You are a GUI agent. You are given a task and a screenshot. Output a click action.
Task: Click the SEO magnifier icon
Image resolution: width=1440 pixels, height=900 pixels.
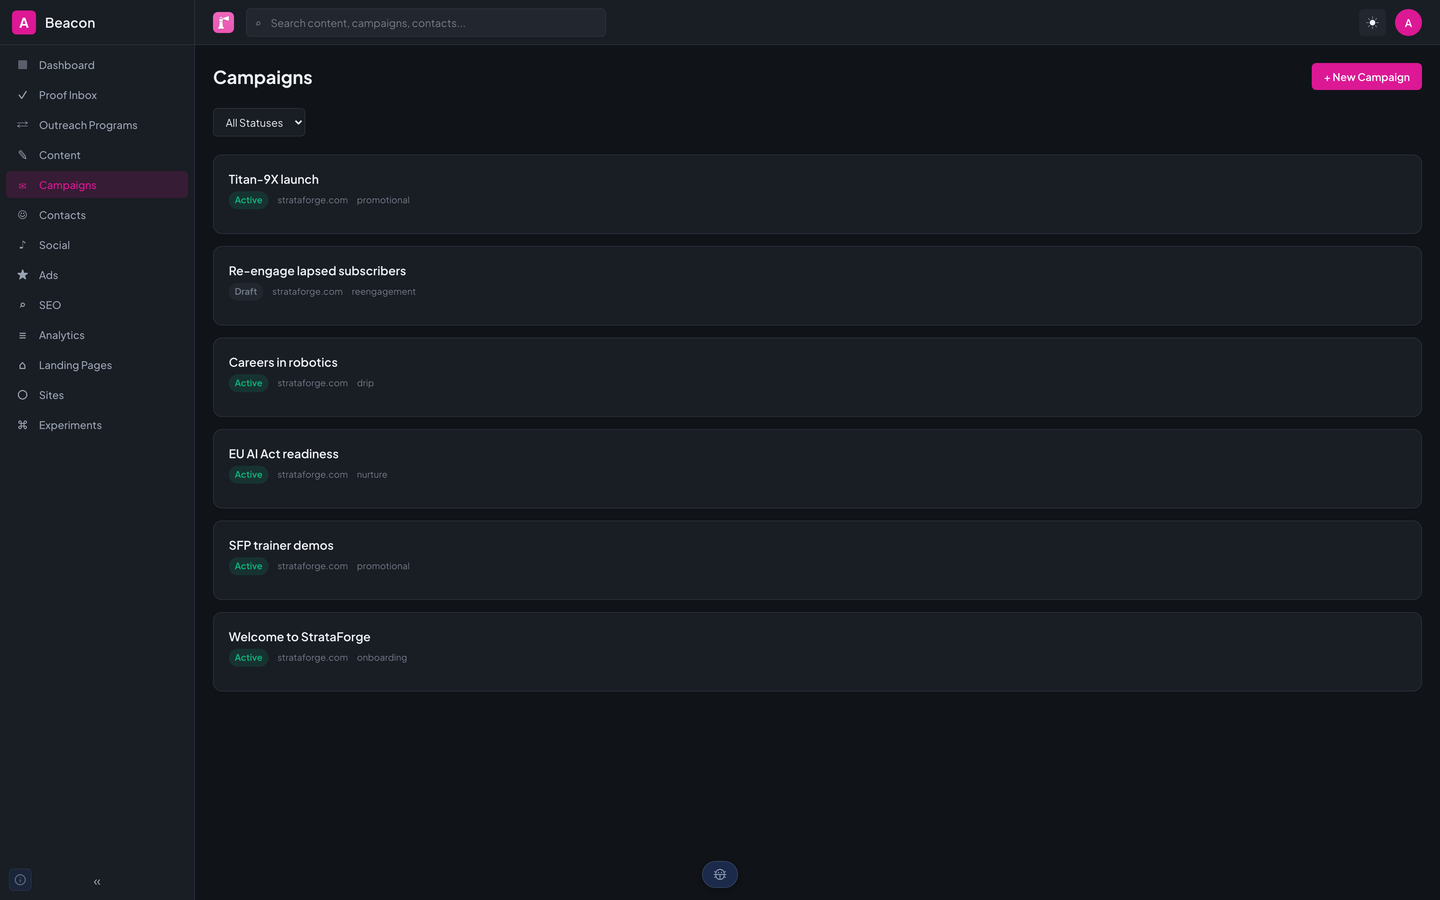click(x=22, y=305)
